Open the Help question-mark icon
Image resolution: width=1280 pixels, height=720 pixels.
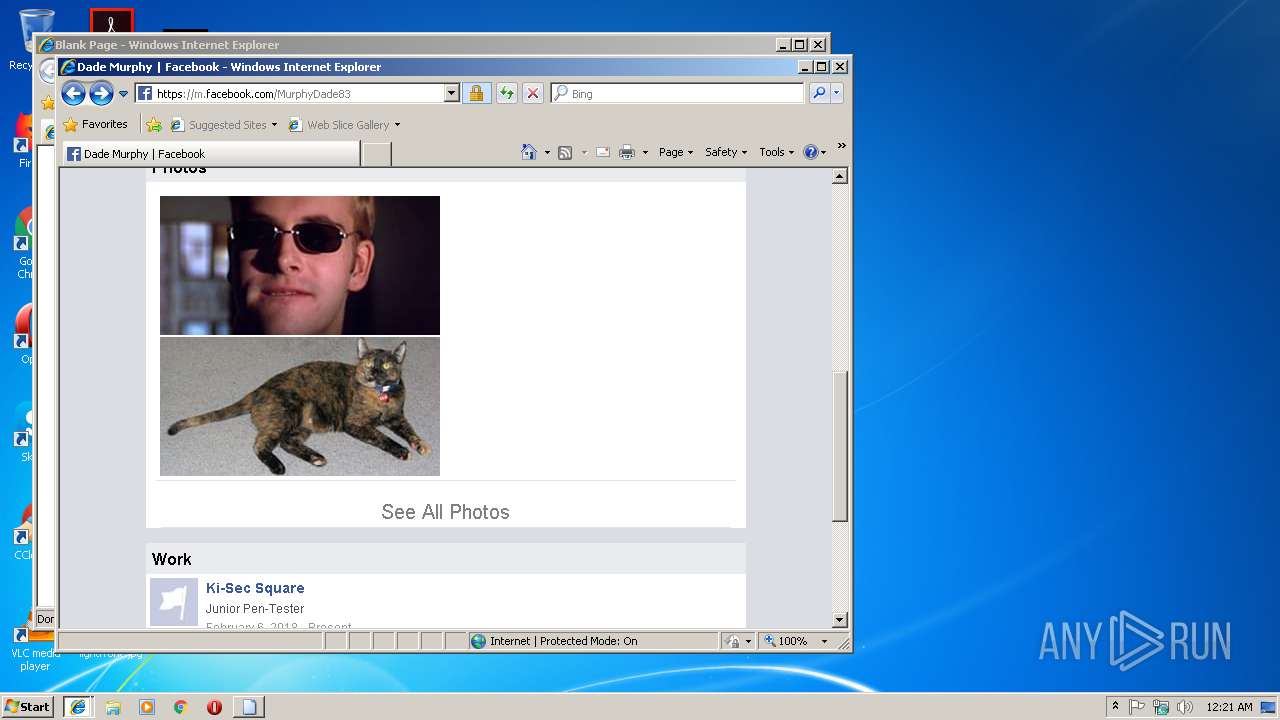coord(811,152)
